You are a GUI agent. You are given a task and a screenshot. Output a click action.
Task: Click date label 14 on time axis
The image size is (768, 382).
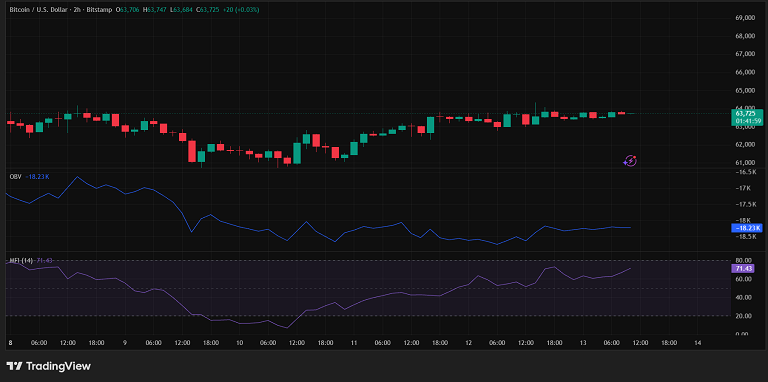(x=698, y=343)
